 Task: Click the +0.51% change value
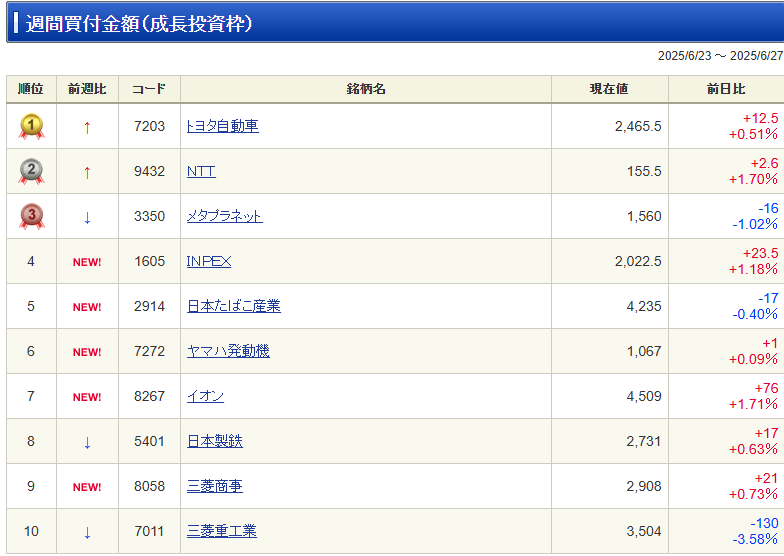[x=753, y=134]
